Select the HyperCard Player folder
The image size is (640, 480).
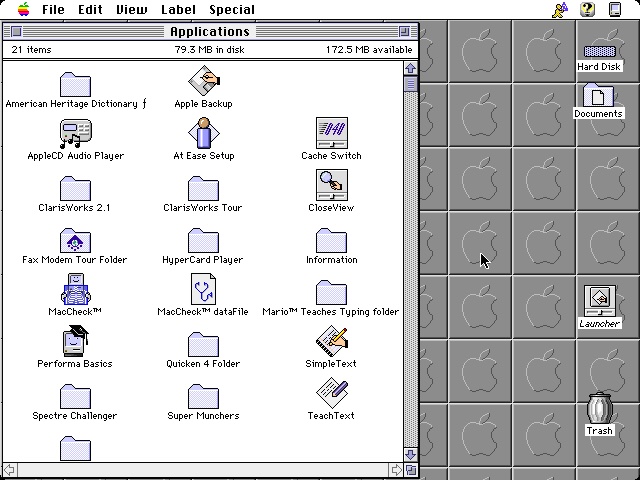(203, 240)
